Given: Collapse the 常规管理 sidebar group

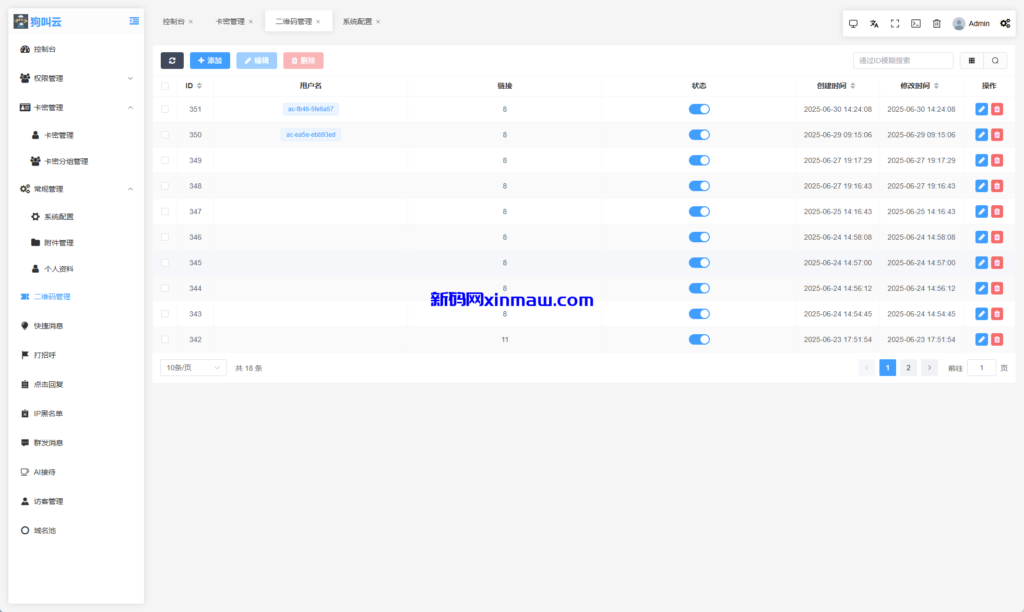Looking at the screenshot, I should tap(75, 189).
